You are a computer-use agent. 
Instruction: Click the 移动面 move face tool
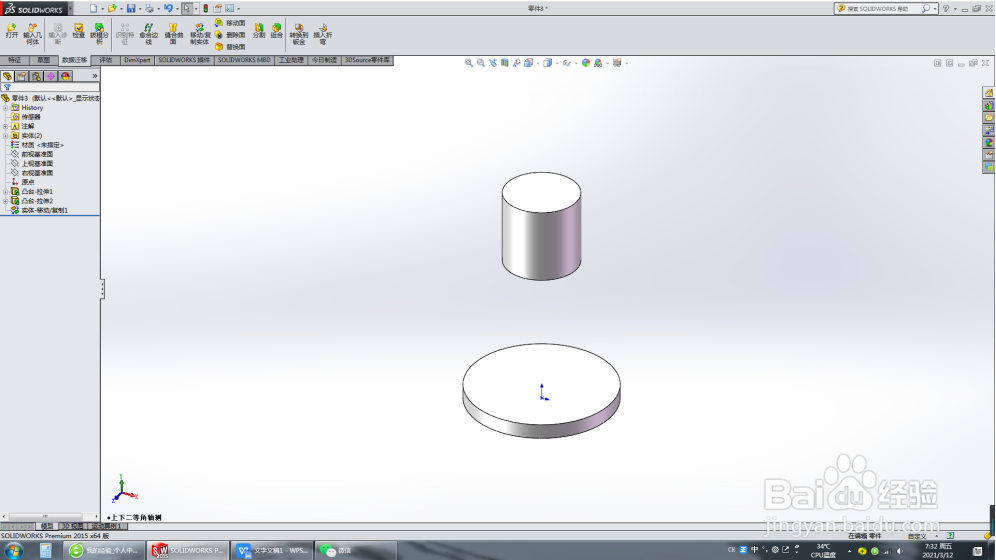click(x=230, y=23)
